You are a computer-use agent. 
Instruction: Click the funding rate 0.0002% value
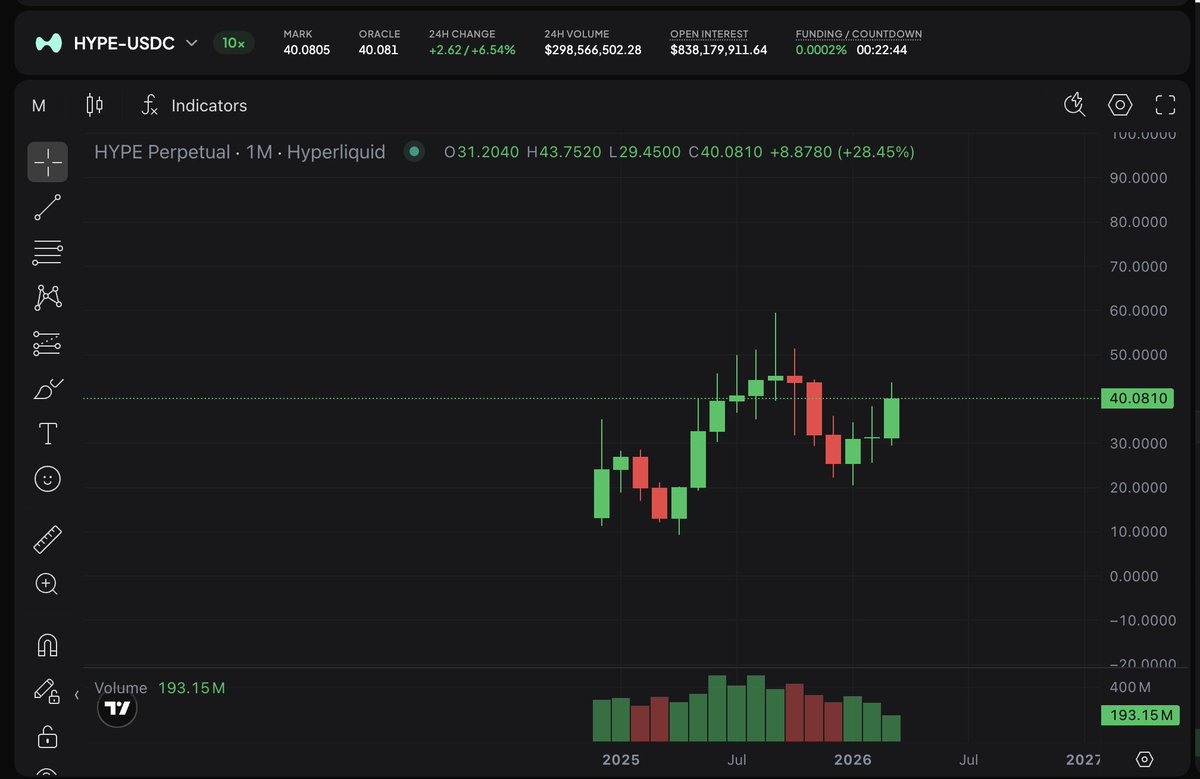point(821,49)
